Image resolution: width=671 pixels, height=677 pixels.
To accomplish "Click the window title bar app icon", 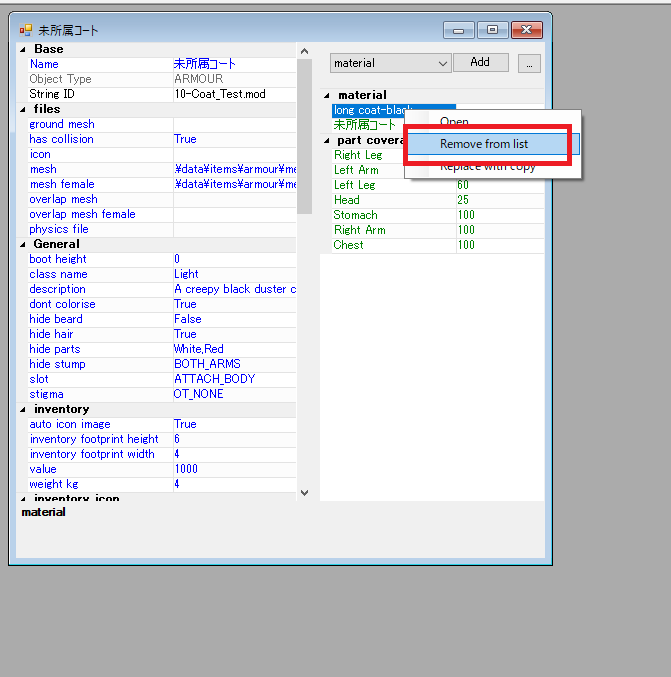I will (26, 30).
